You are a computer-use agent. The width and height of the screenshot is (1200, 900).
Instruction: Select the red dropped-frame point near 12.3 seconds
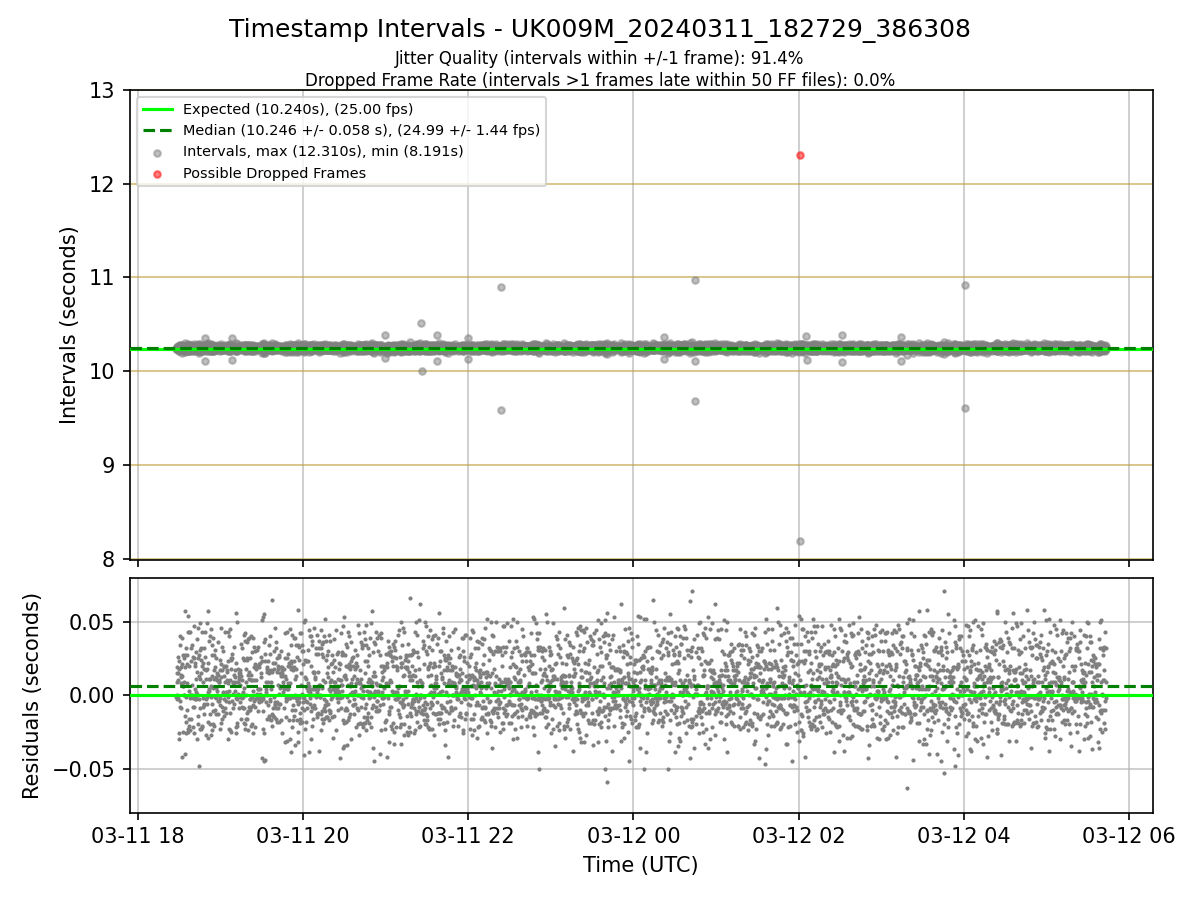(800, 155)
